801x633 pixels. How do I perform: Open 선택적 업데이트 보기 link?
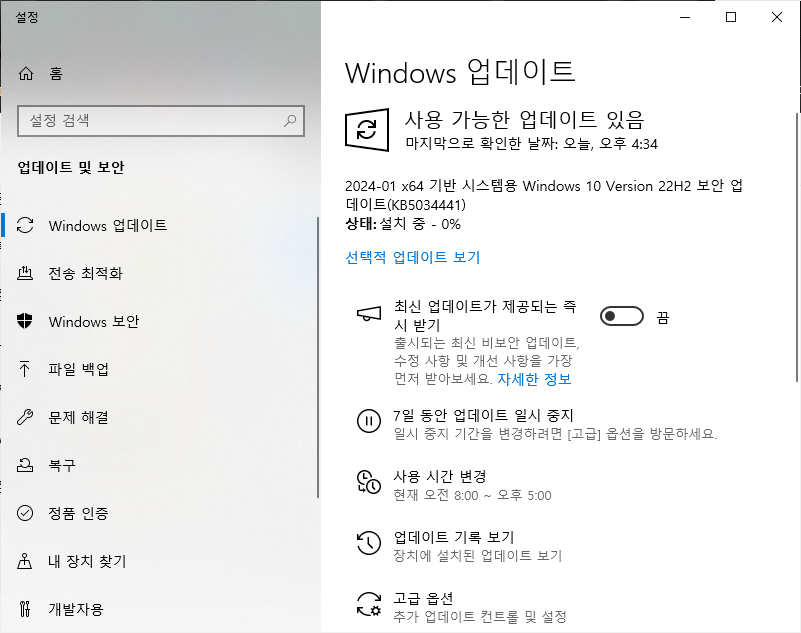click(413, 257)
